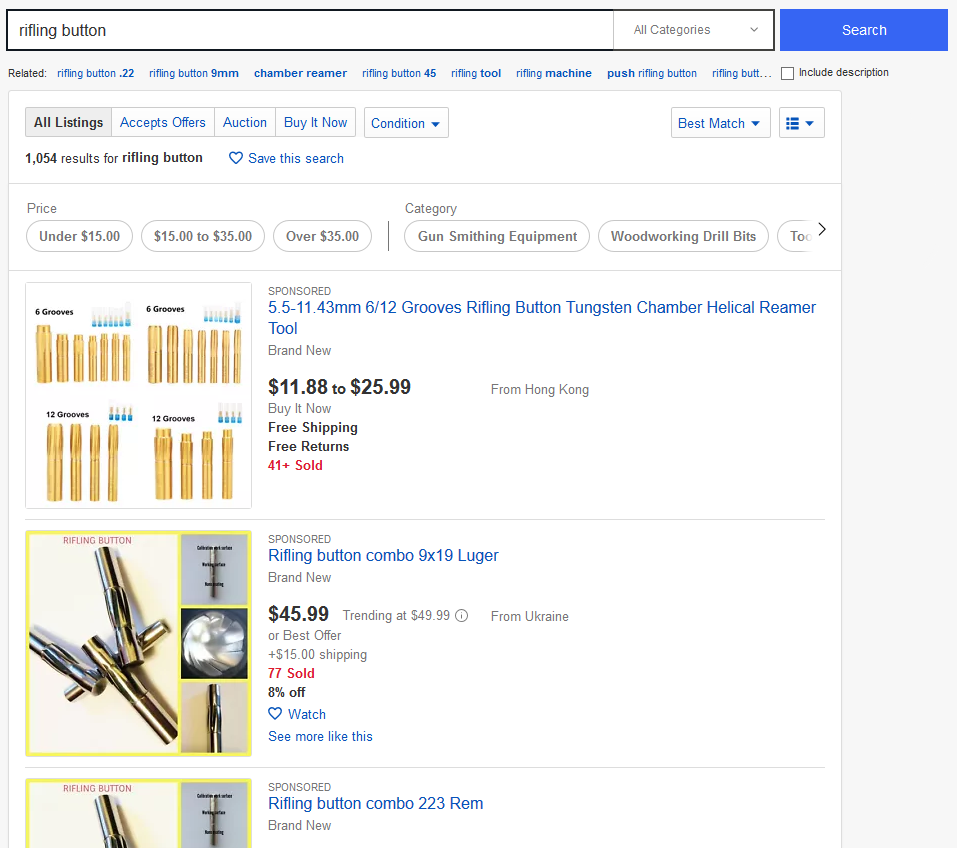Filter by Gun Smithing Equipment category
957x848 pixels.
pyautogui.click(x=497, y=236)
